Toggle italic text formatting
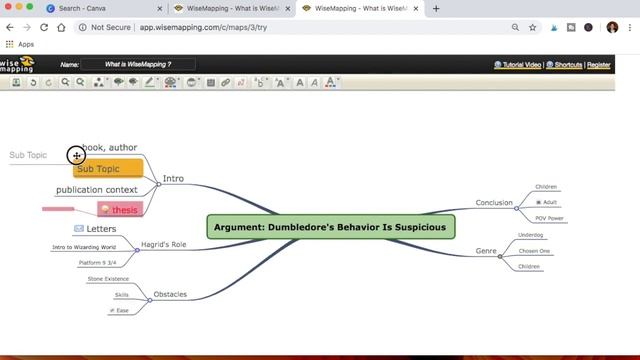640x360 pixels. tap(314, 82)
